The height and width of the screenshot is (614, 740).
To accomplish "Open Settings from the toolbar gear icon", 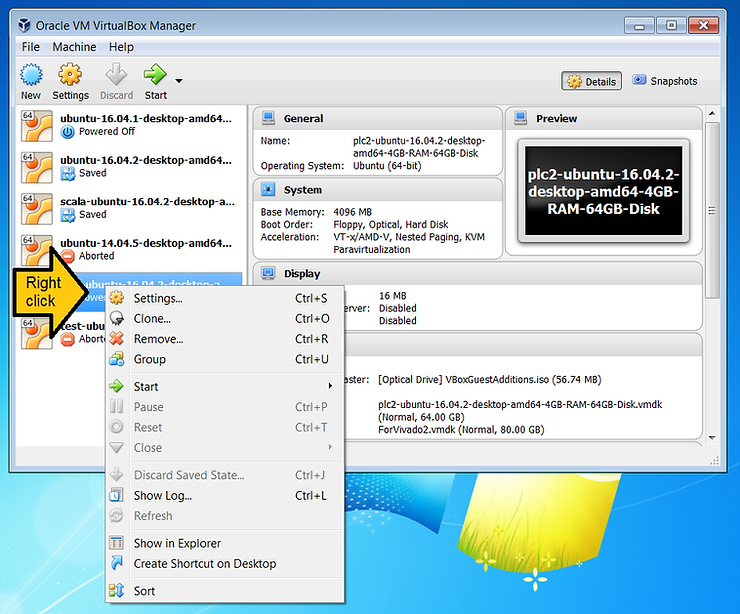I will (x=70, y=75).
